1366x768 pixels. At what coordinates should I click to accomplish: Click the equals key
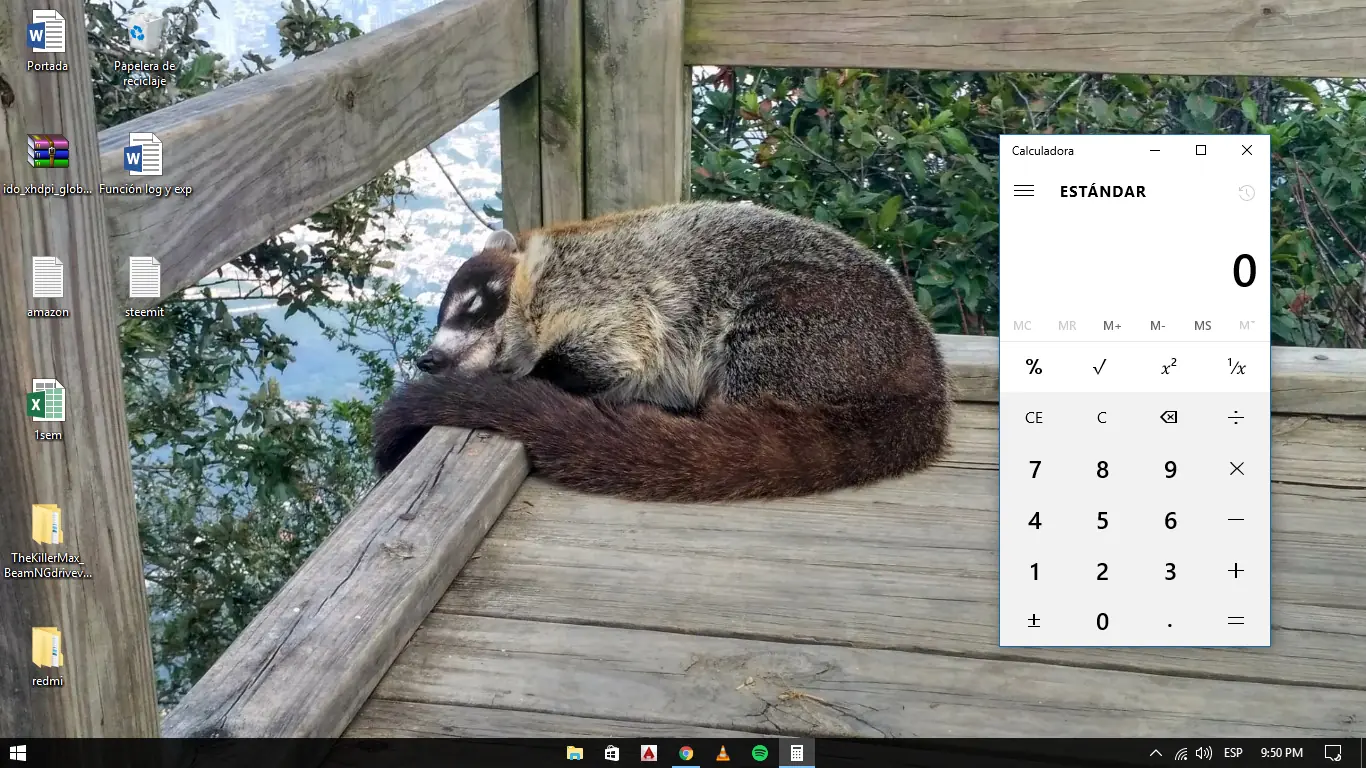pyautogui.click(x=1236, y=621)
